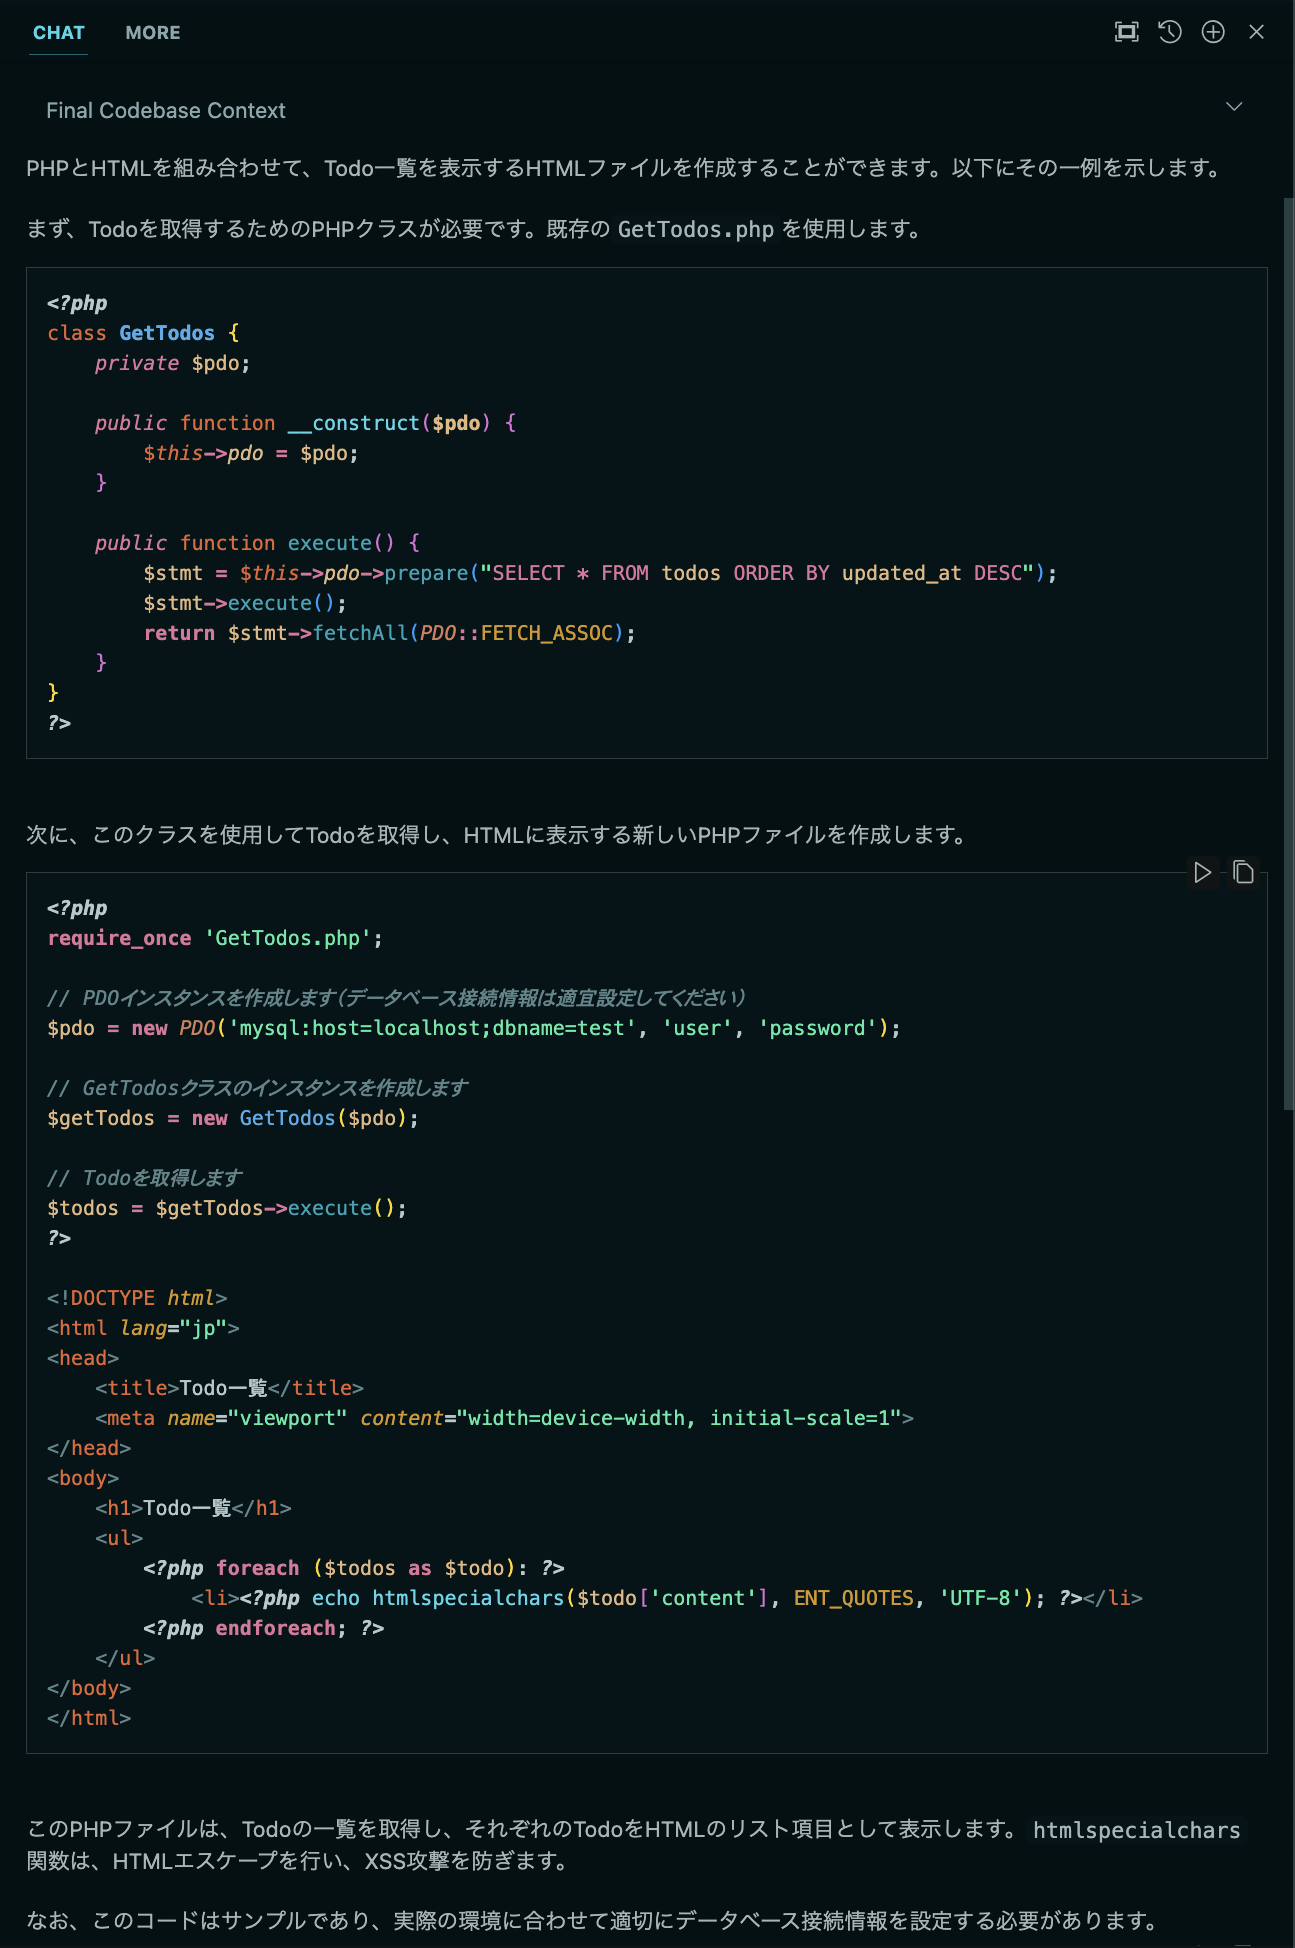Viewport: 1295px width, 1948px height.
Task: Click the $getTodos = new GetTodos($pdo); line
Action: click(x=233, y=1118)
